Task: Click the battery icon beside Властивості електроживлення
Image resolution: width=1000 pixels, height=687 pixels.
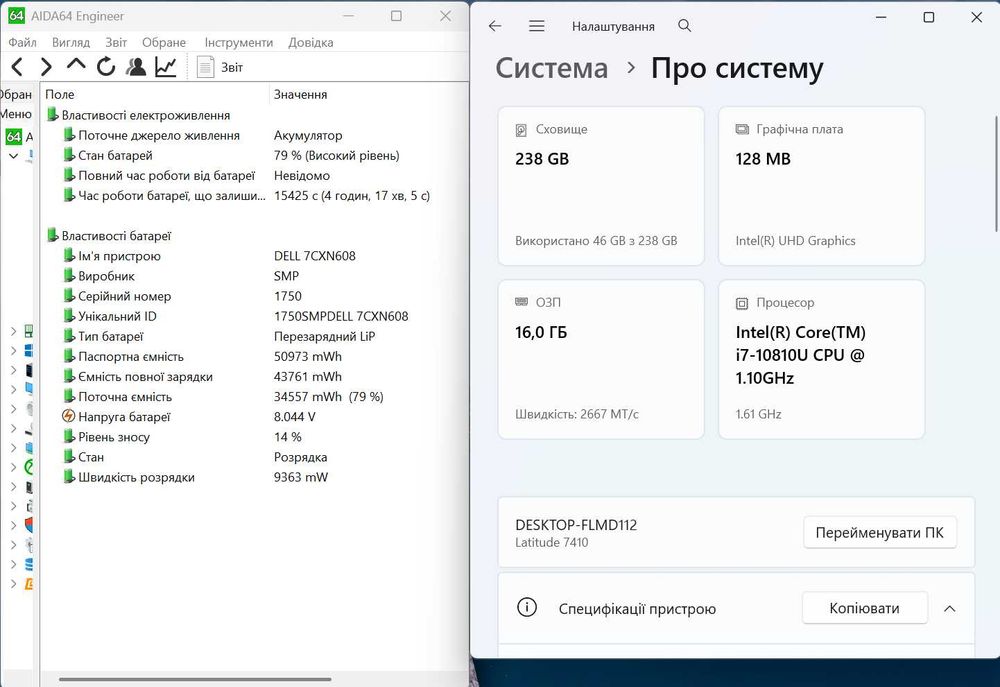Action: (53, 115)
